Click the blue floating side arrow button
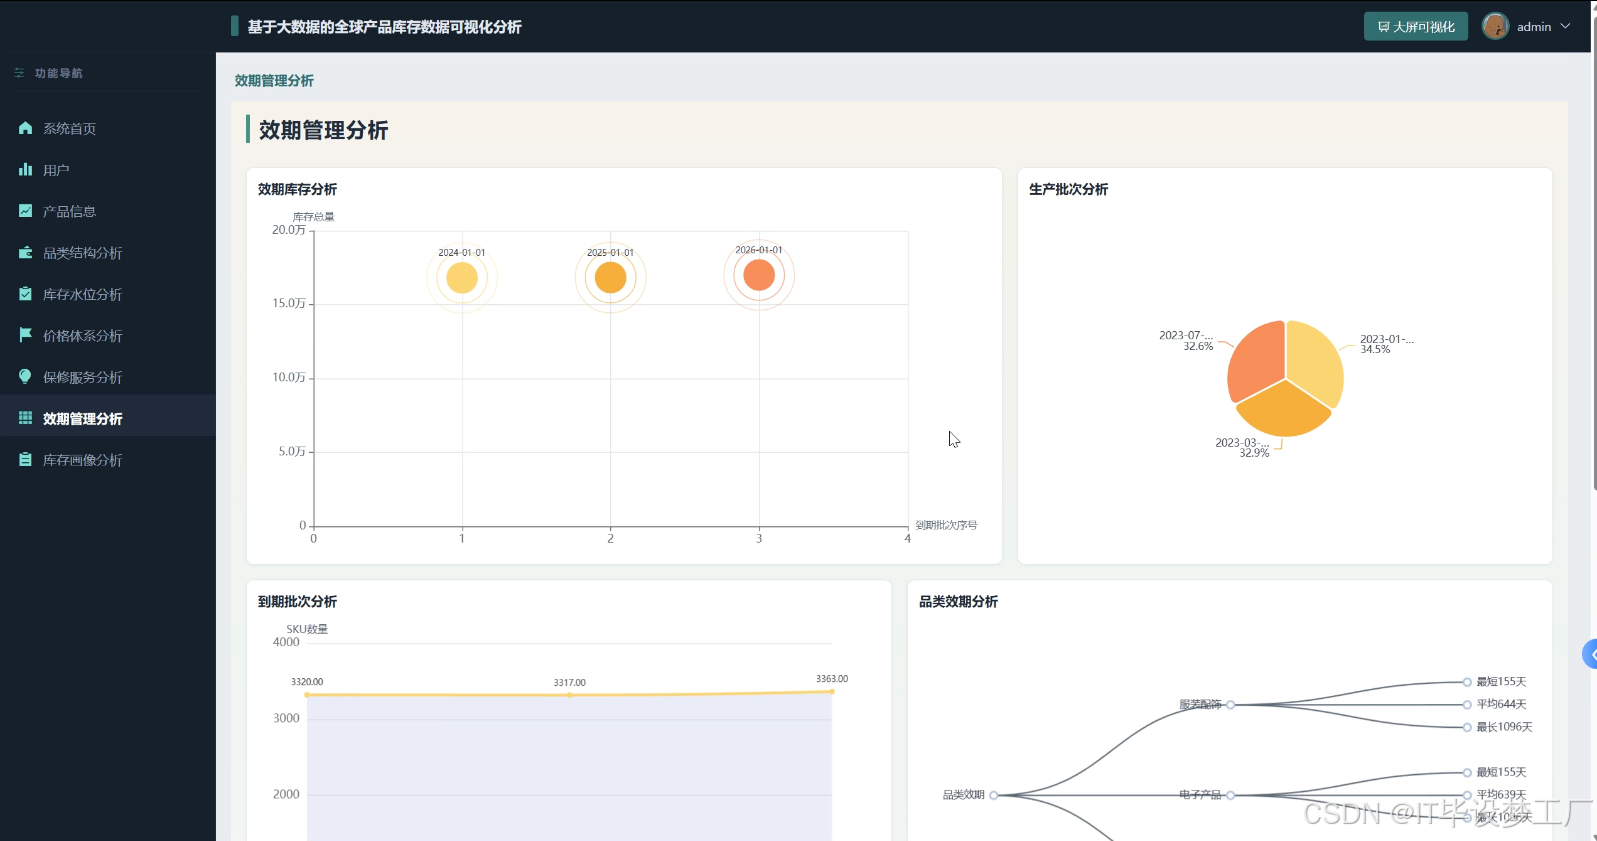This screenshot has width=1597, height=841. (1590, 654)
